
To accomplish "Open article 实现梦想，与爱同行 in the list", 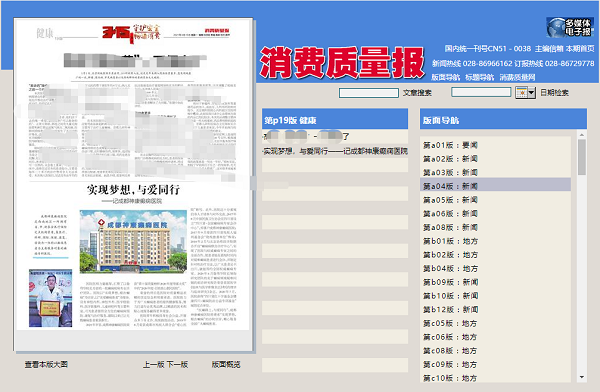I will [x=335, y=151].
